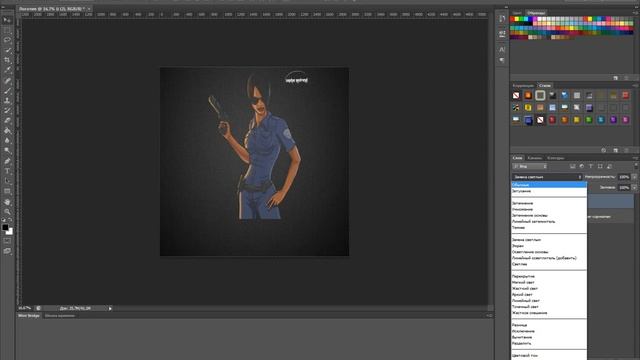Switch to the 'Цвет' tab
The image size is (640, 360).
click(518, 13)
